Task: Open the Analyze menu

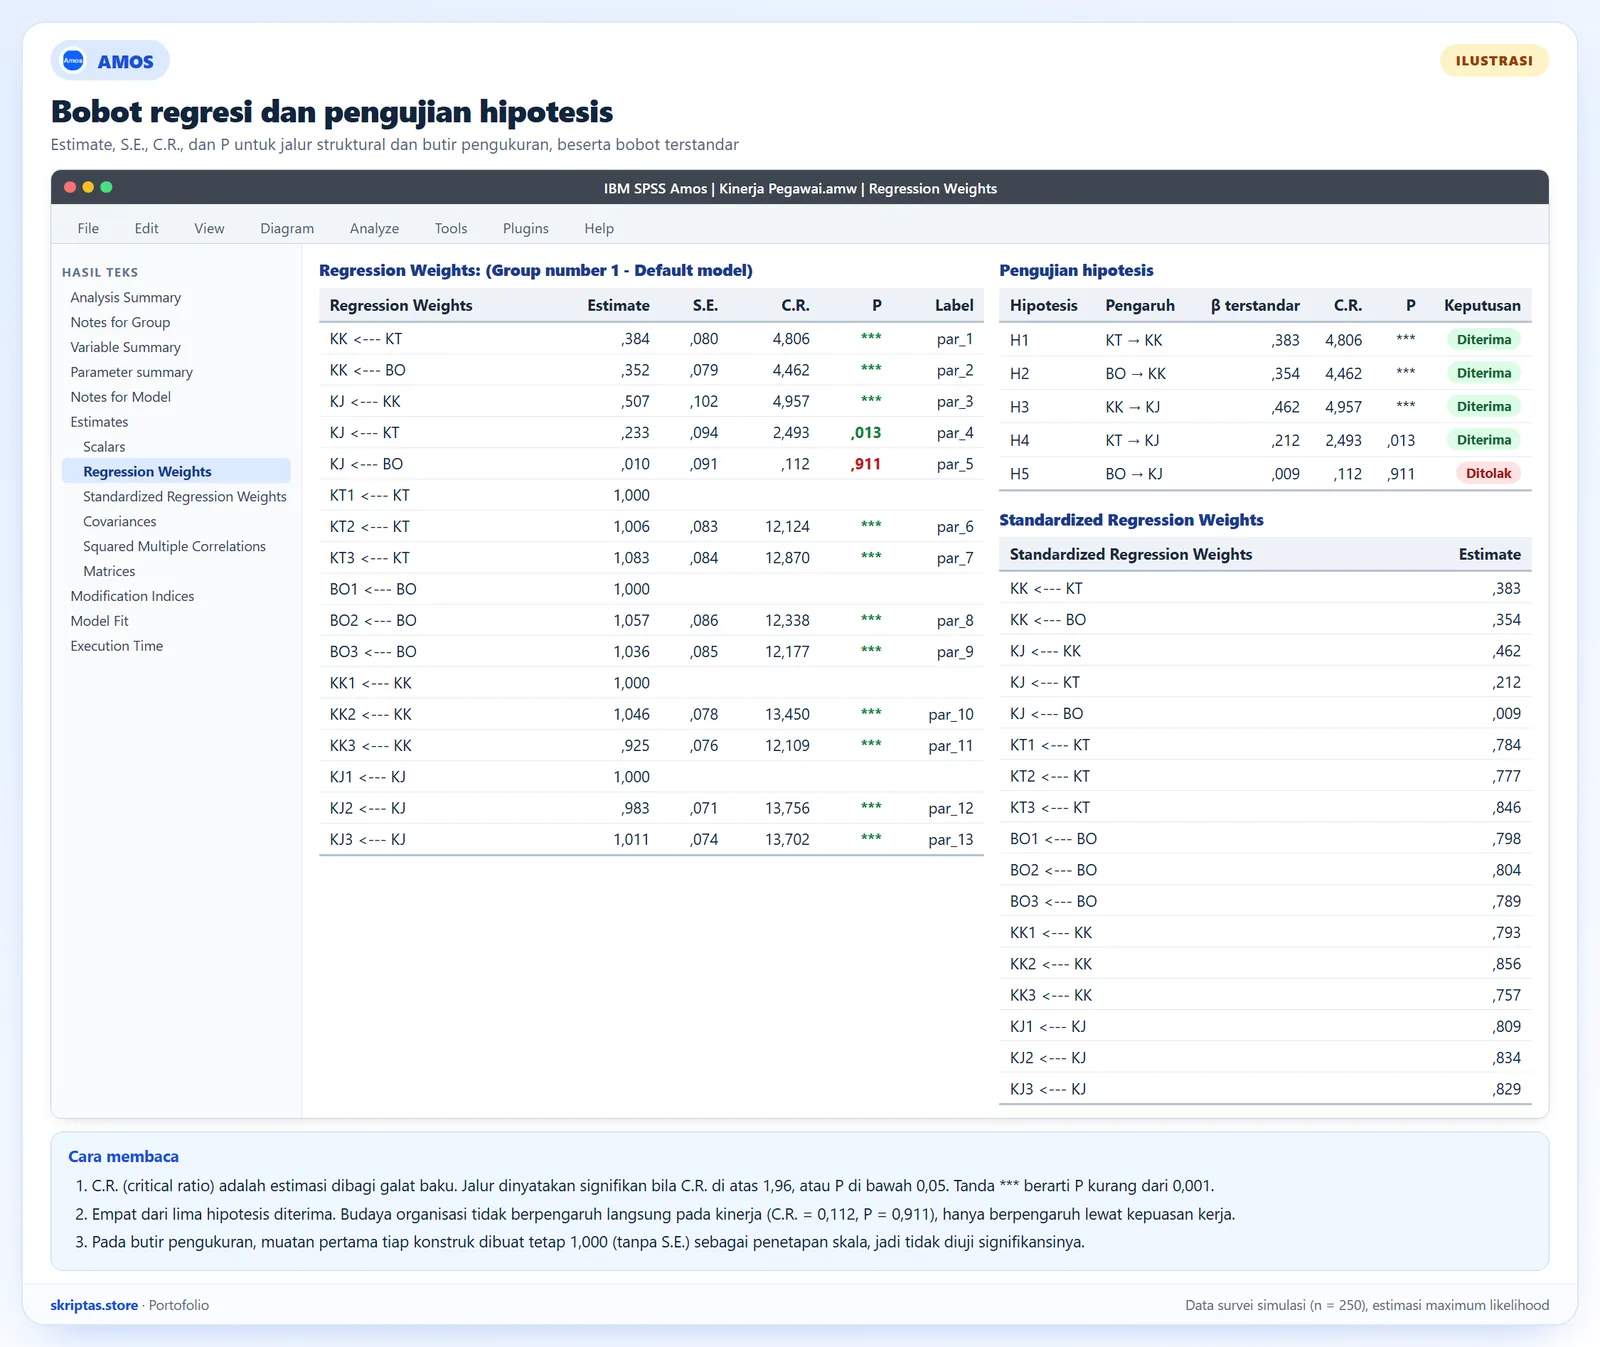Action: [374, 228]
